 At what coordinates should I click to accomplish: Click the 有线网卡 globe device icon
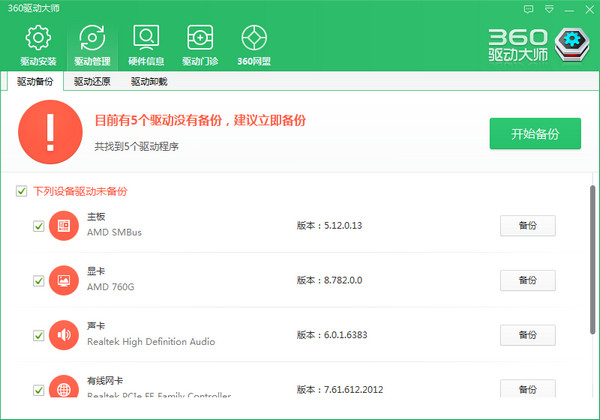[64, 387]
